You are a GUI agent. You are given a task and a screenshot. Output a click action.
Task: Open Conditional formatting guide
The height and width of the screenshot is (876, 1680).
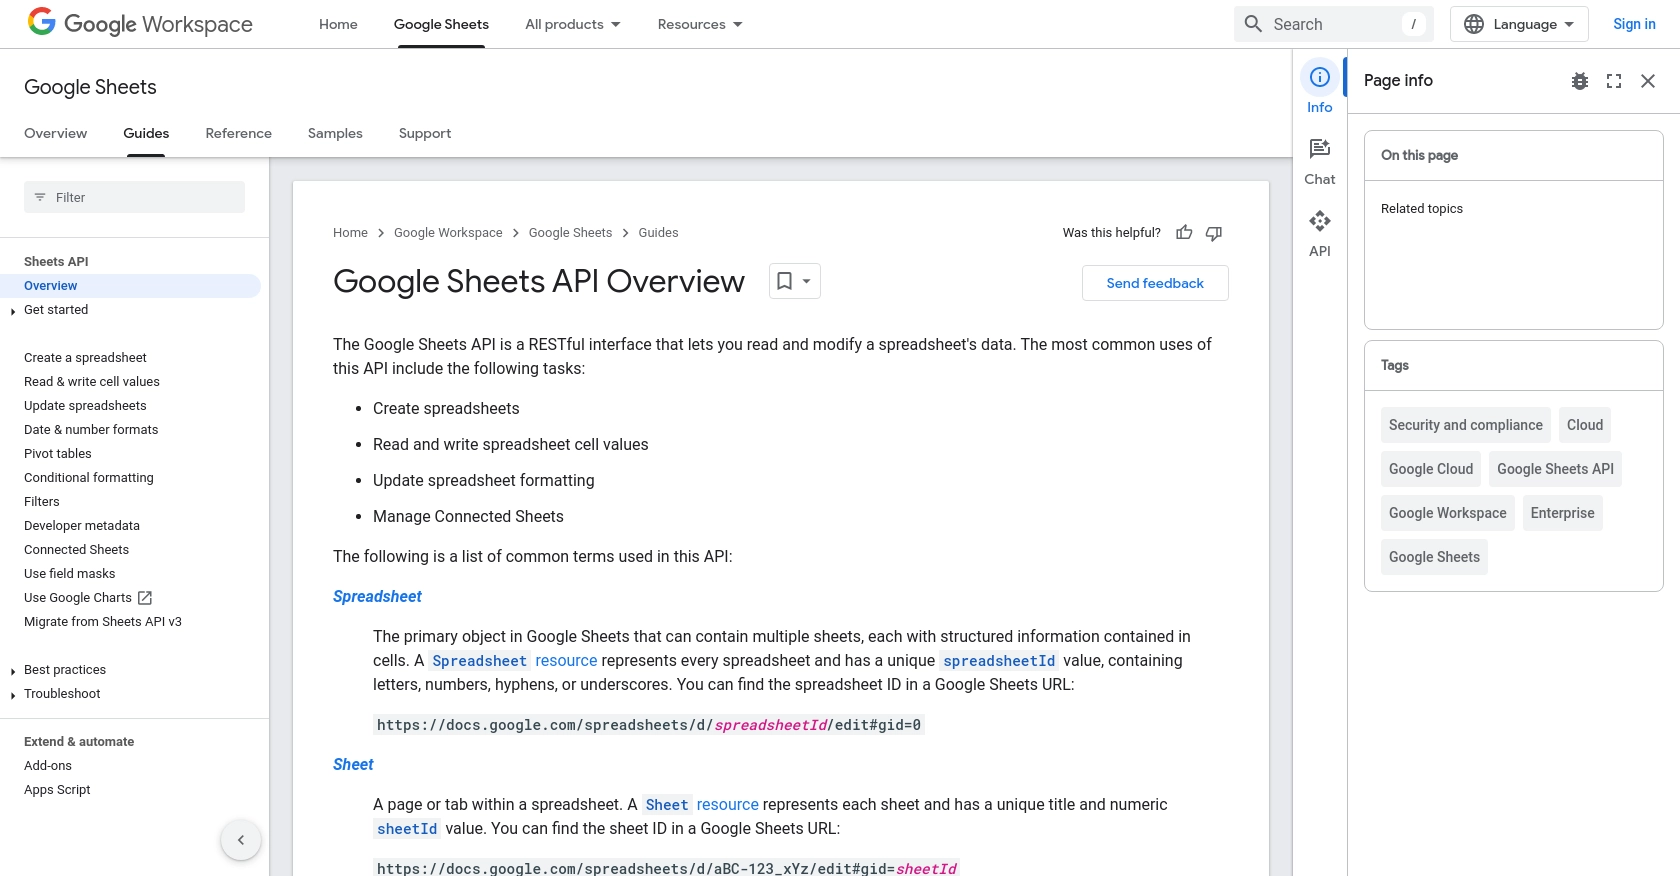pos(89,478)
